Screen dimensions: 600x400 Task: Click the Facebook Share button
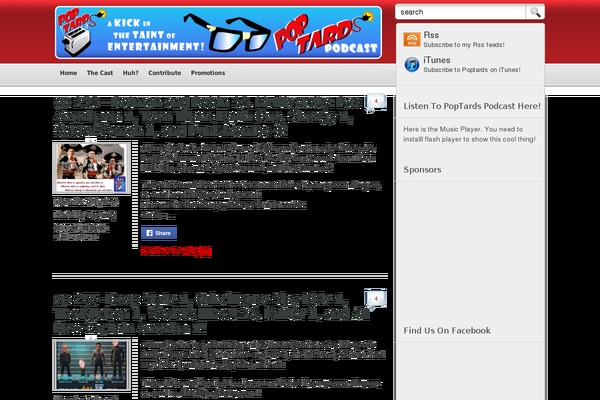(159, 233)
